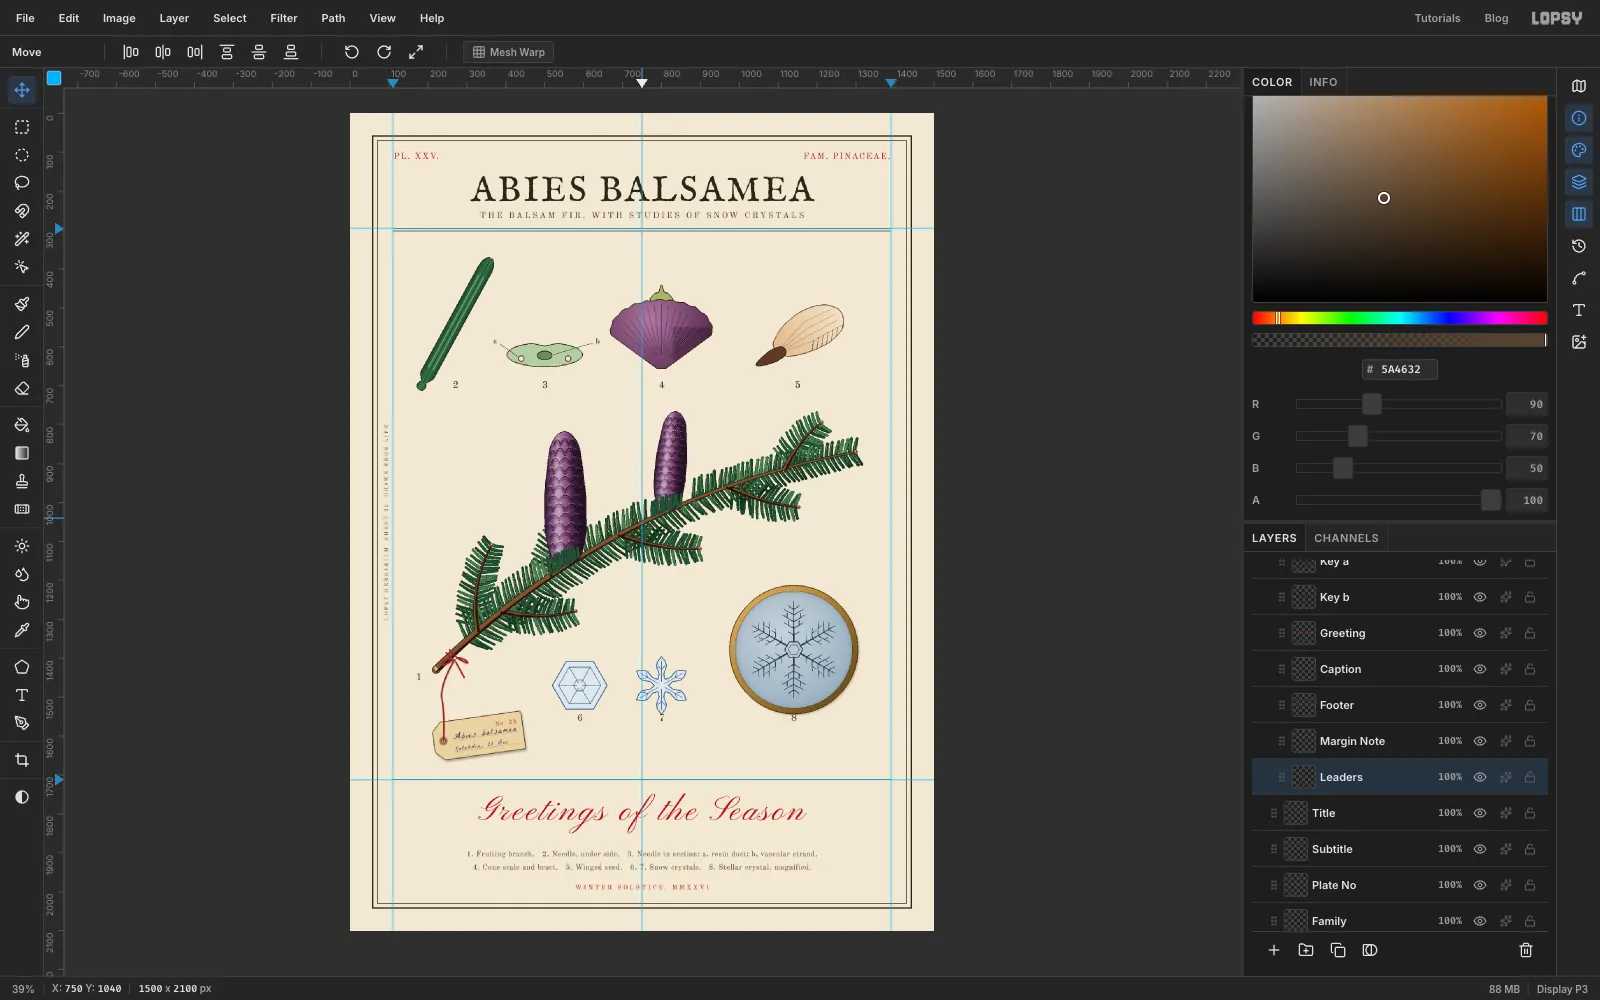The height and width of the screenshot is (1000, 1600).
Task: Open the Blog link
Action: tap(1496, 18)
